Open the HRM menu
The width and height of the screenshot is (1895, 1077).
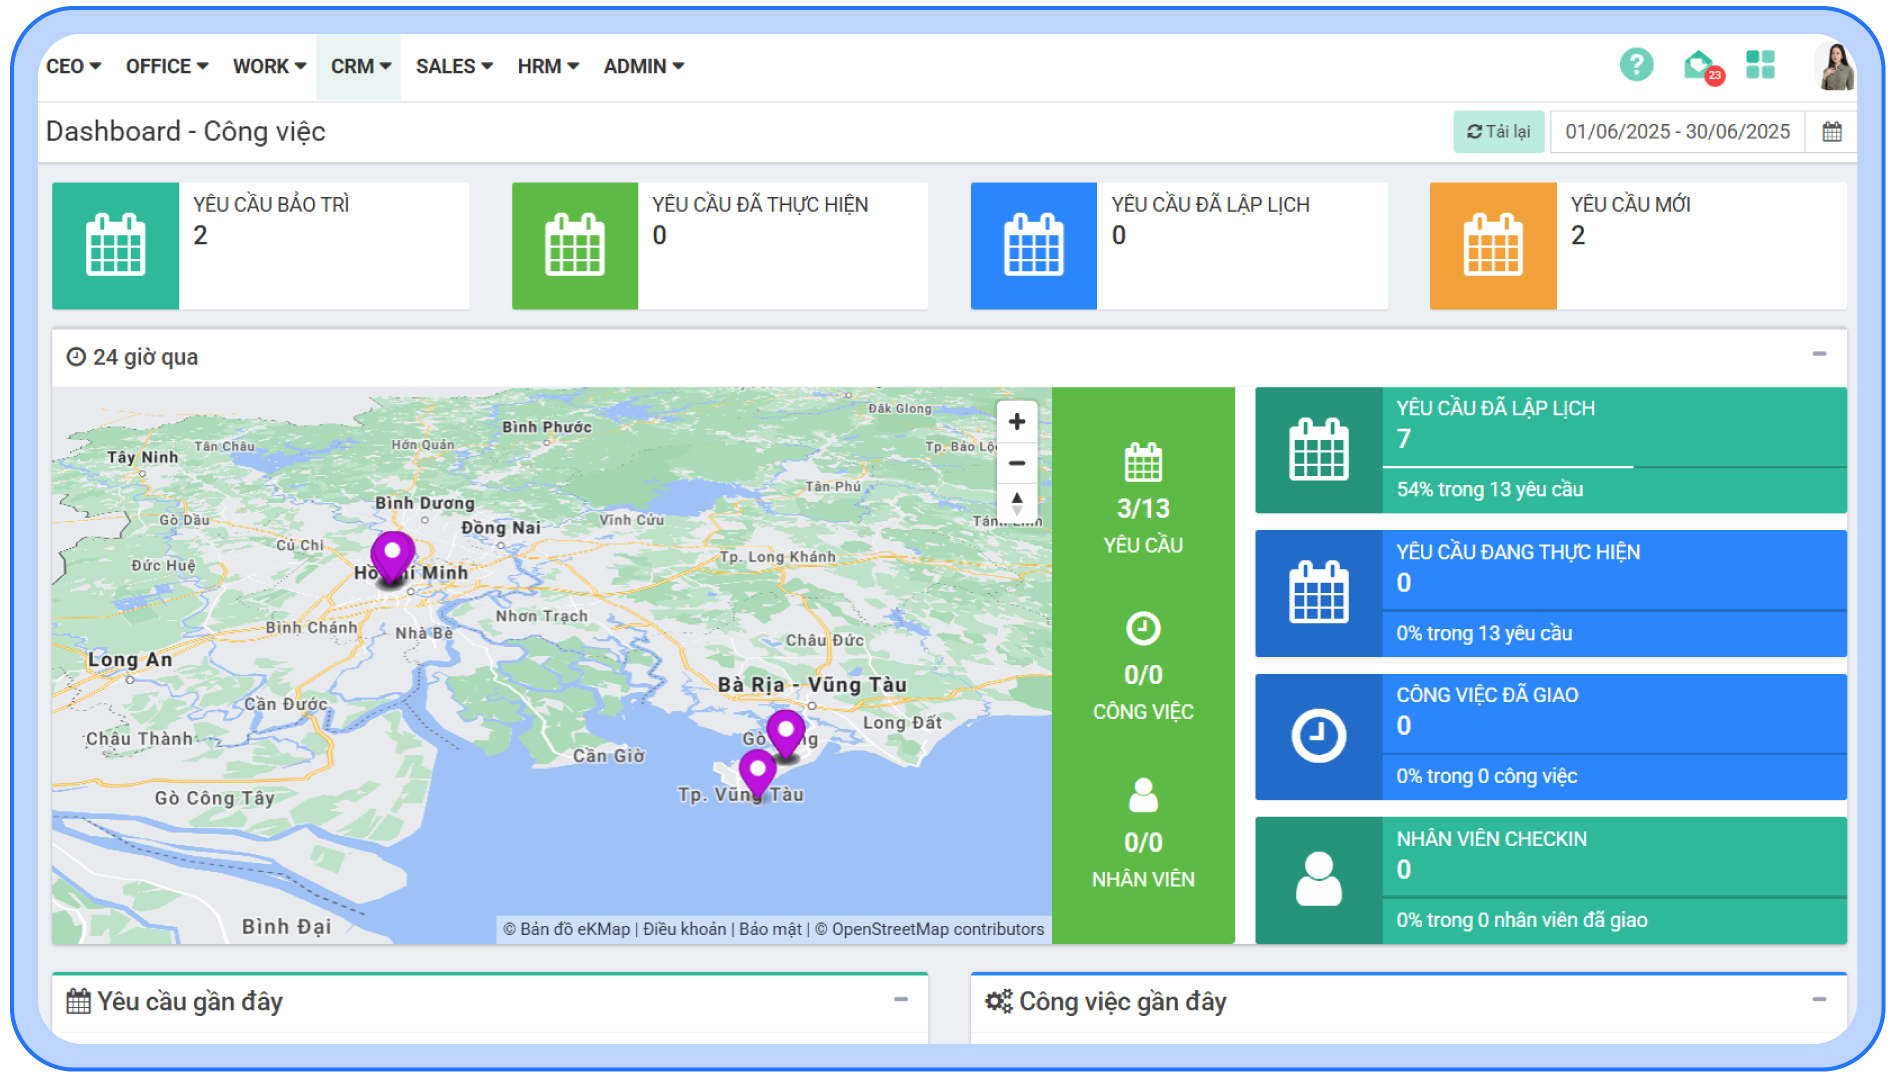coord(548,67)
